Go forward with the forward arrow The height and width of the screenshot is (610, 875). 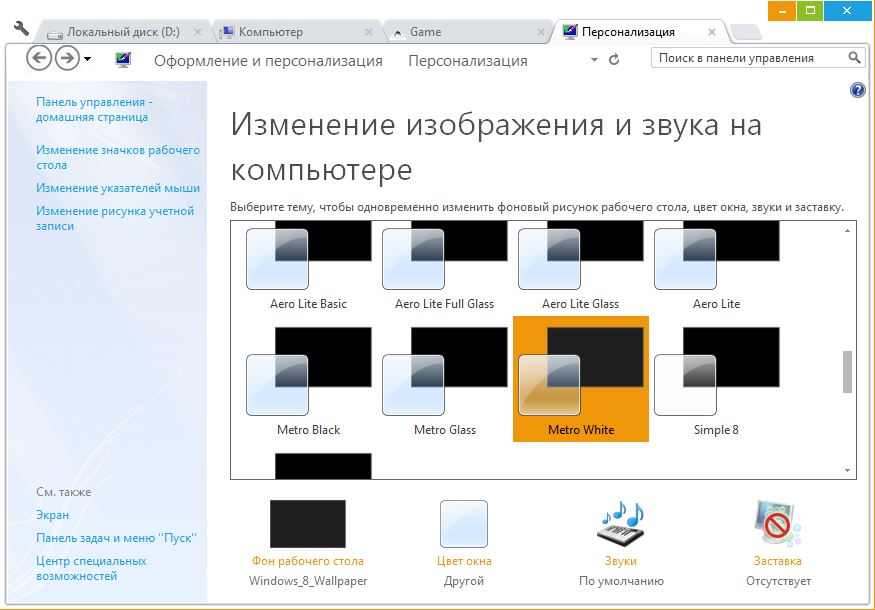[67, 58]
